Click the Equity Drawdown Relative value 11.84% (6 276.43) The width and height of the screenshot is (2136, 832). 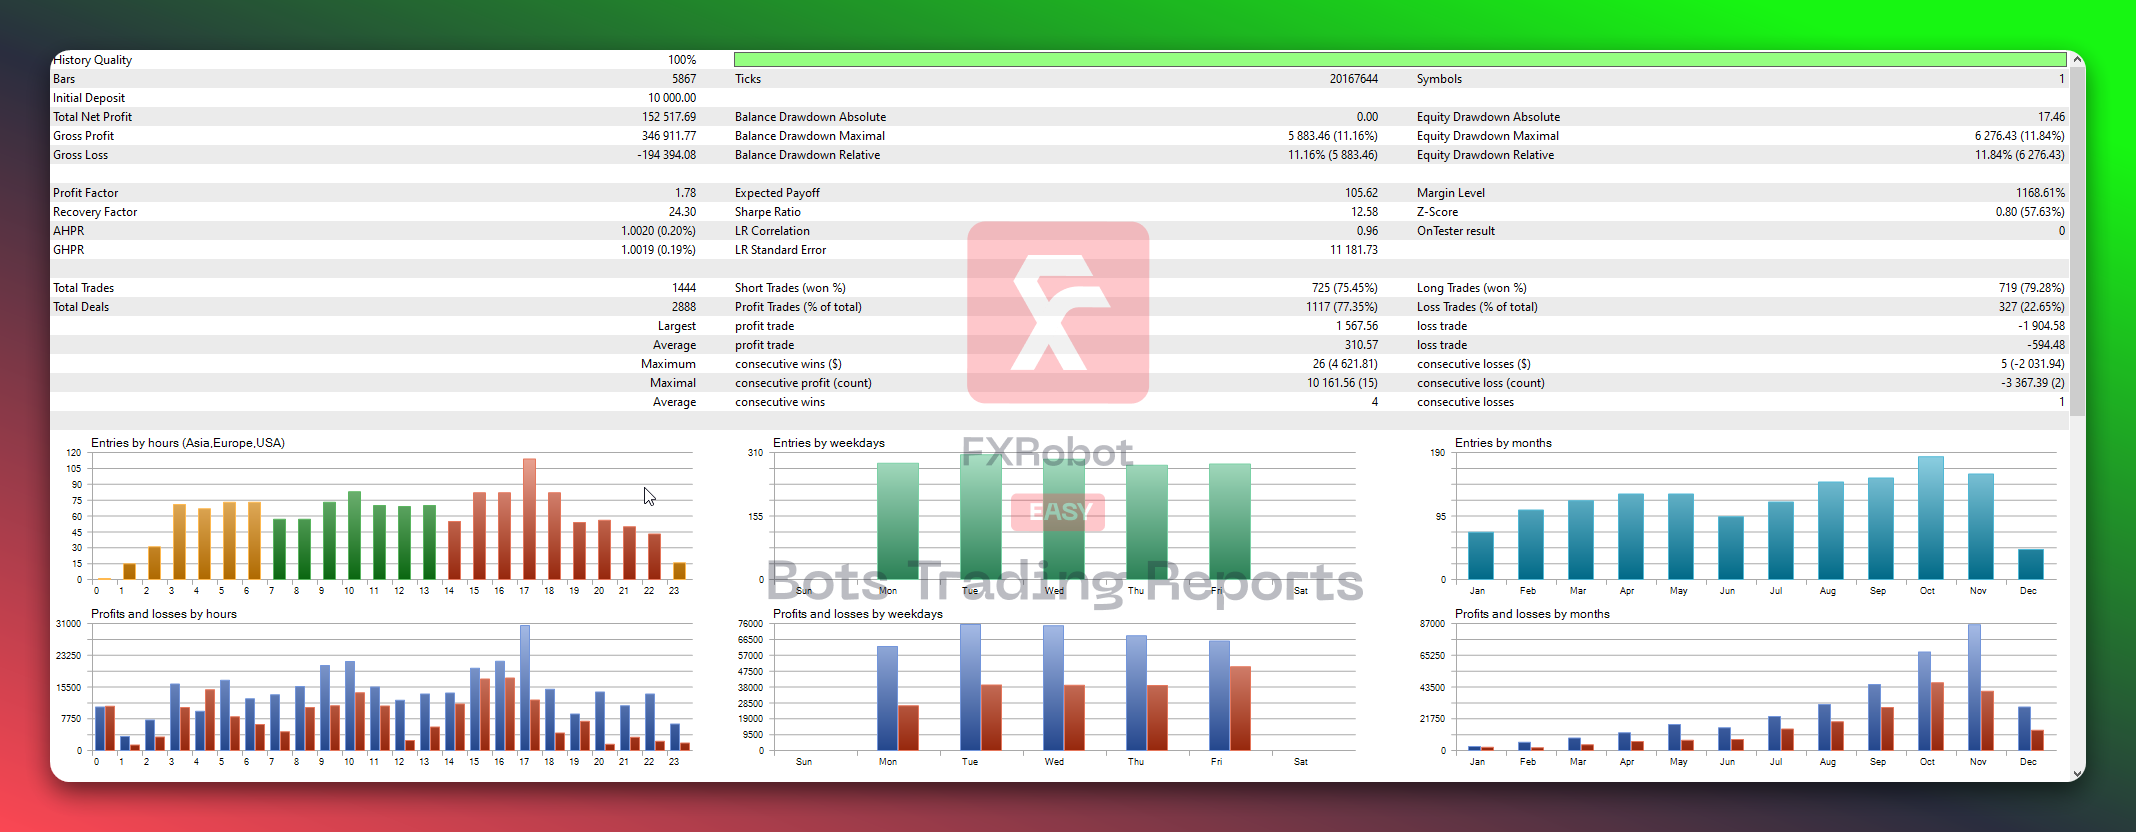(x=2020, y=155)
